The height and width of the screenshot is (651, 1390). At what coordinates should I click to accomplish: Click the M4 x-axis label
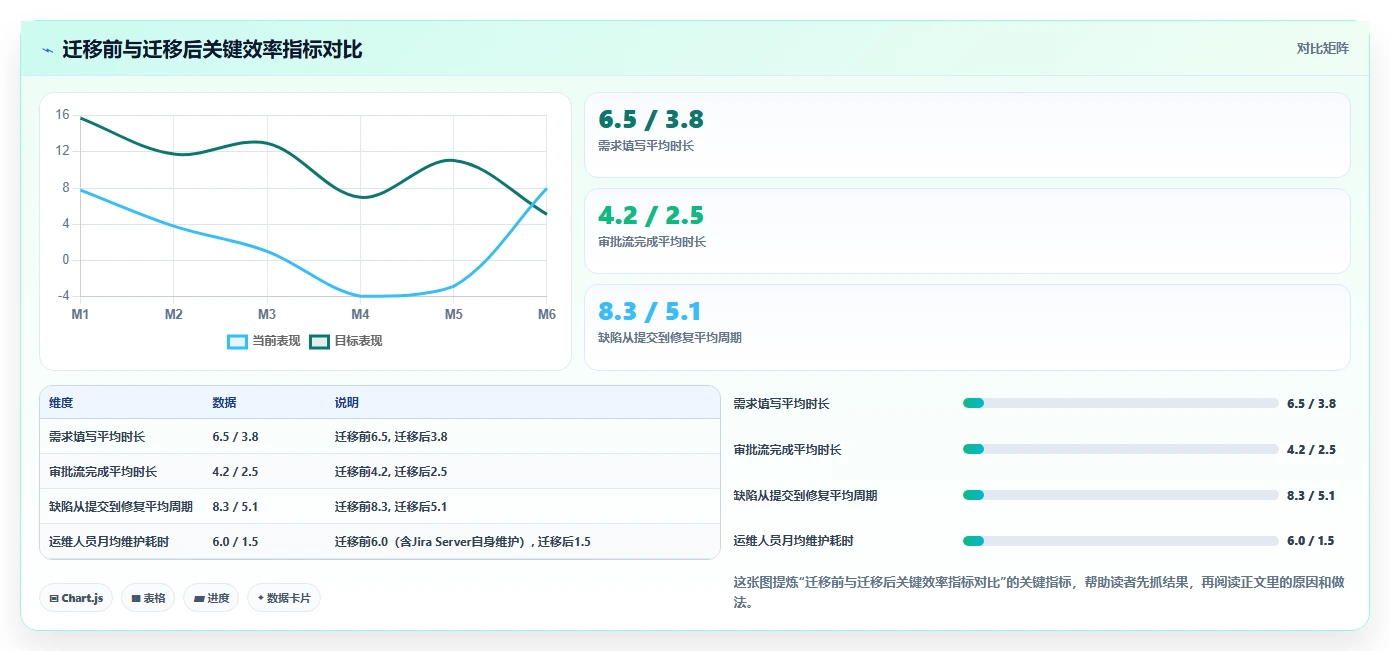tap(360, 314)
